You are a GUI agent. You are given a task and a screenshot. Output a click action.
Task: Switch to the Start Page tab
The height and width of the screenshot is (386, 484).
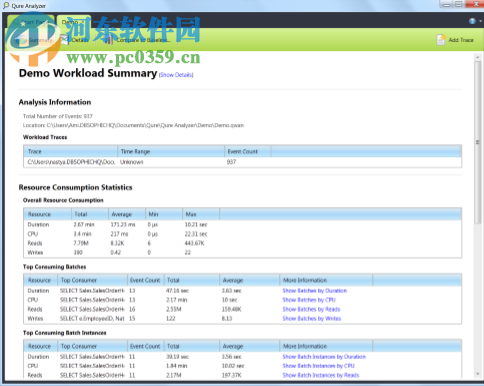31,22
